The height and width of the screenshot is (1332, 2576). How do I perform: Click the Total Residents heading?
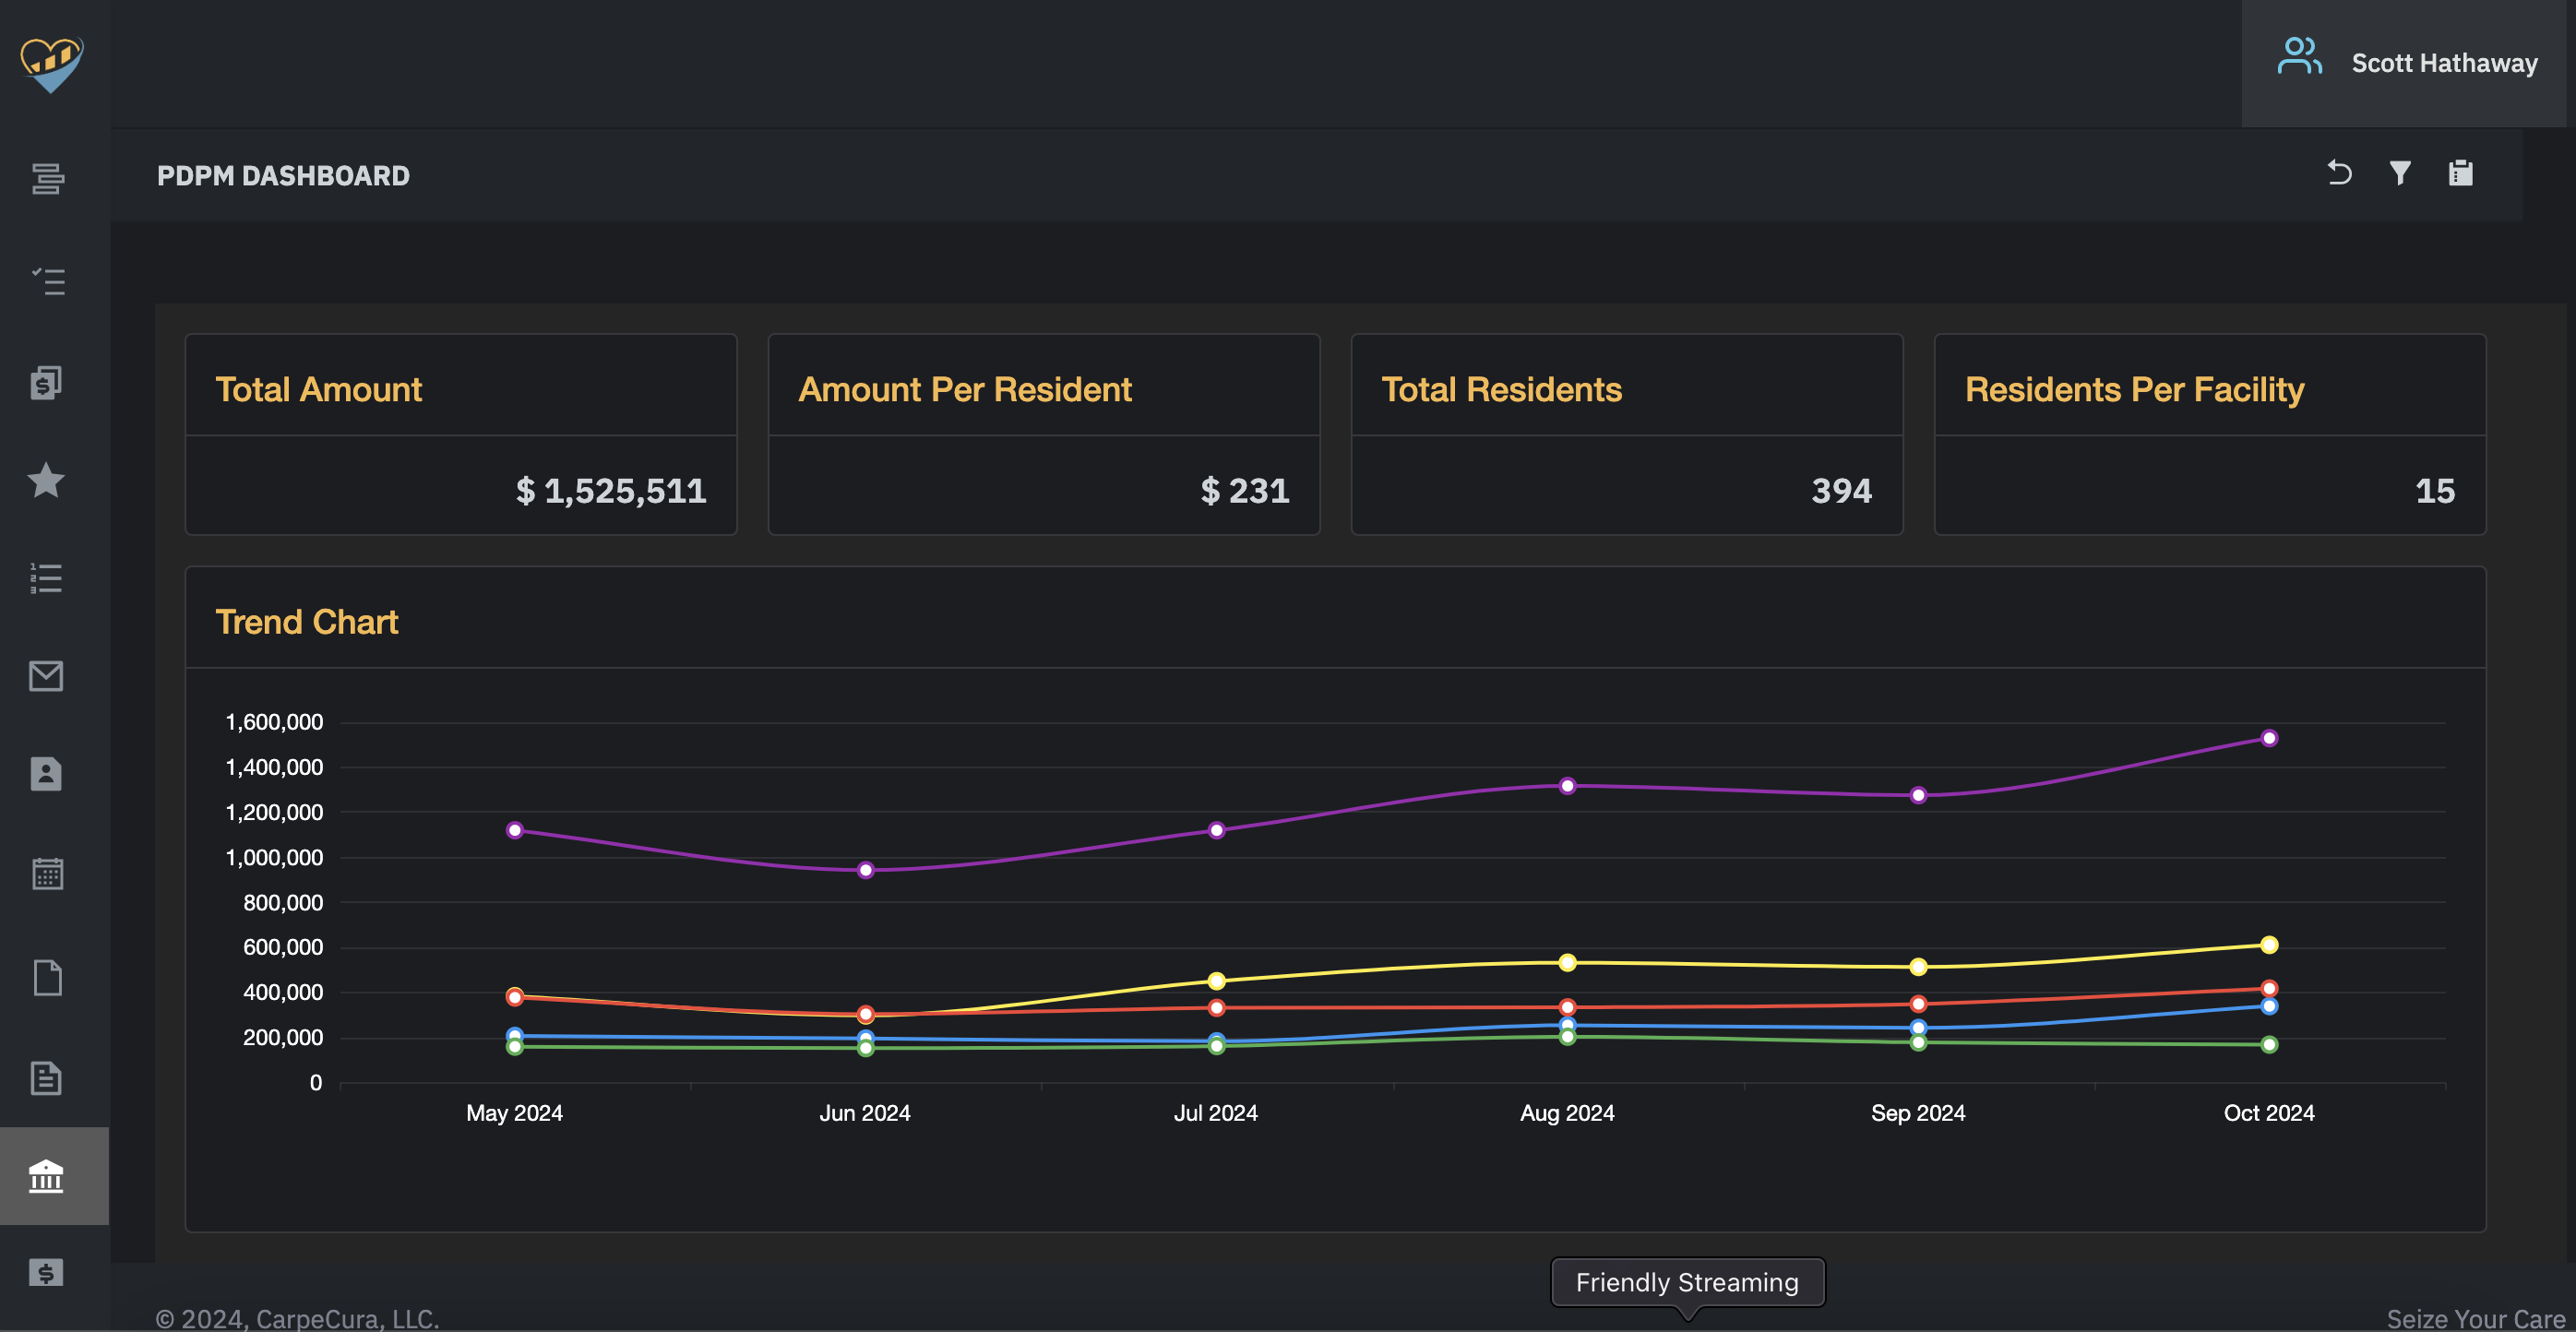[x=1501, y=389]
